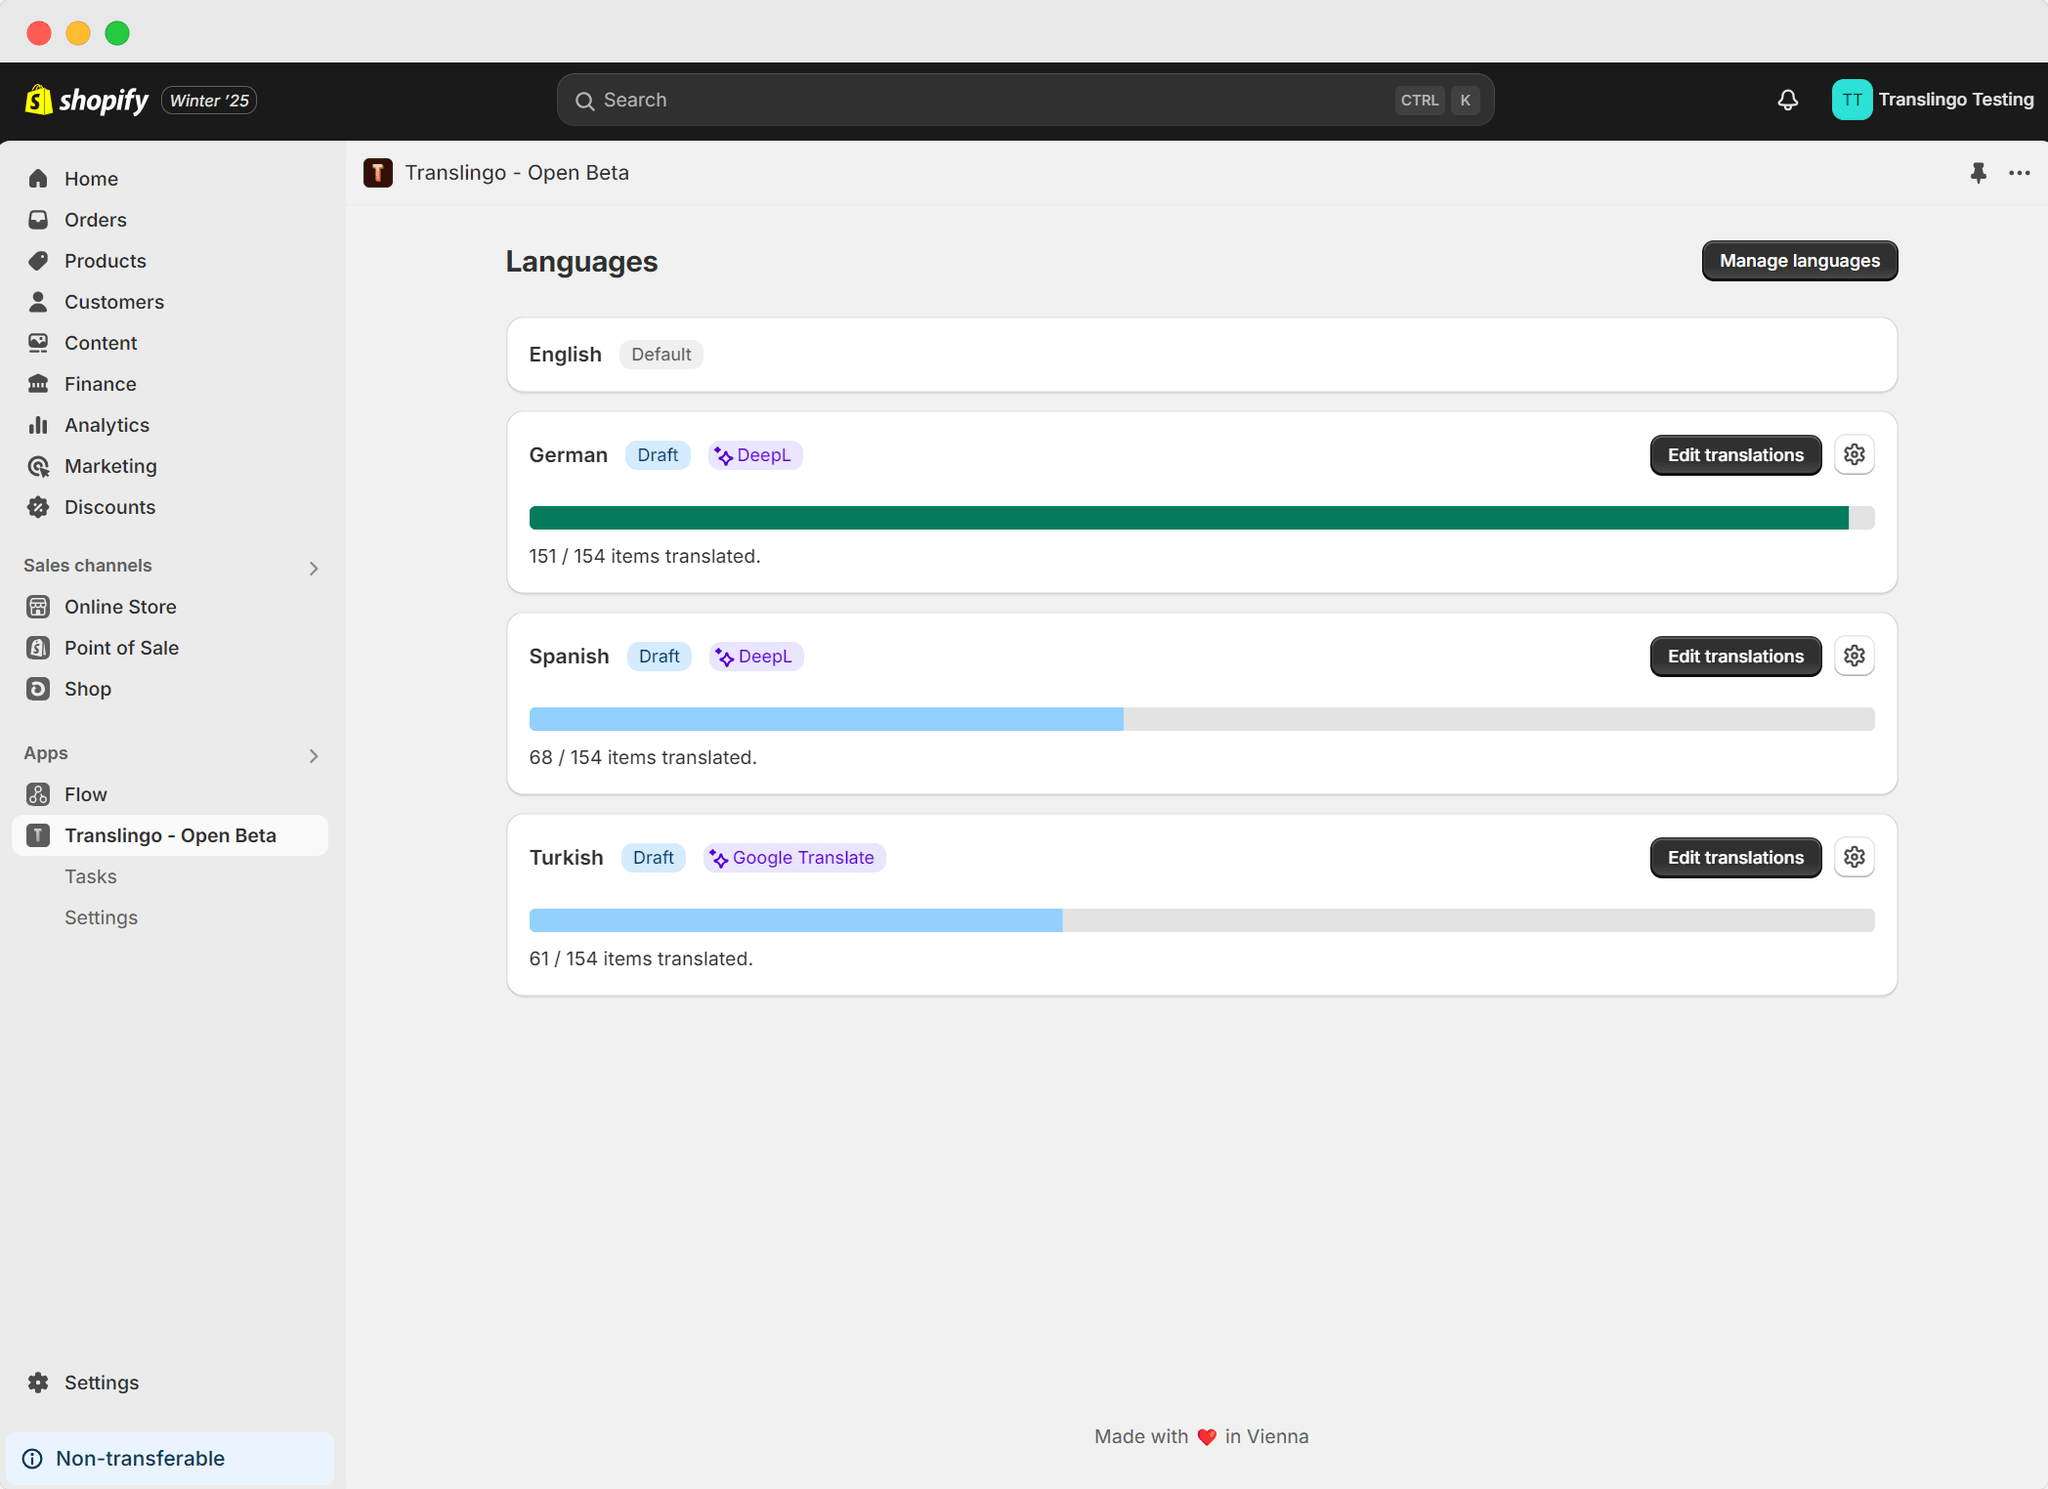Click '61 / 154 items translated.' text
The height and width of the screenshot is (1489, 2048).
641,958
